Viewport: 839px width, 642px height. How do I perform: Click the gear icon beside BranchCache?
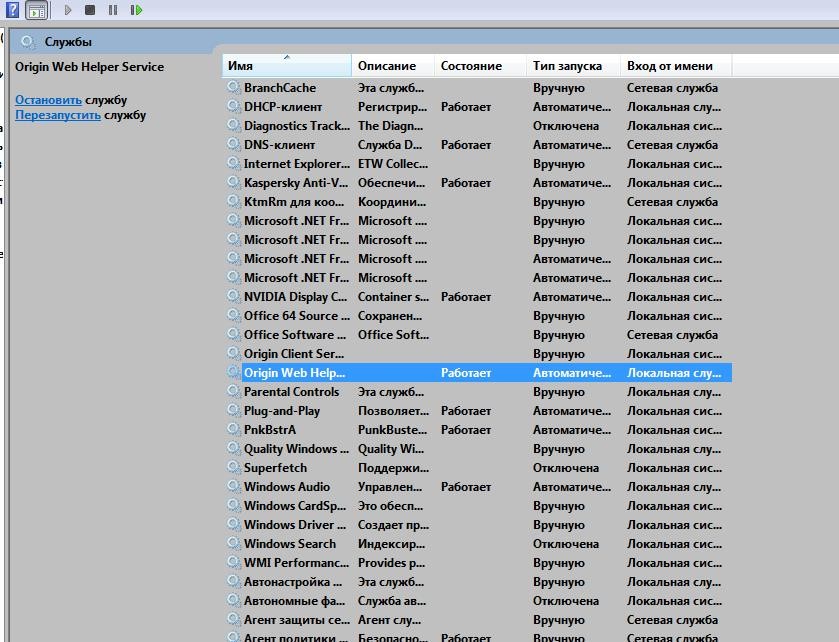tap(234, 88)
